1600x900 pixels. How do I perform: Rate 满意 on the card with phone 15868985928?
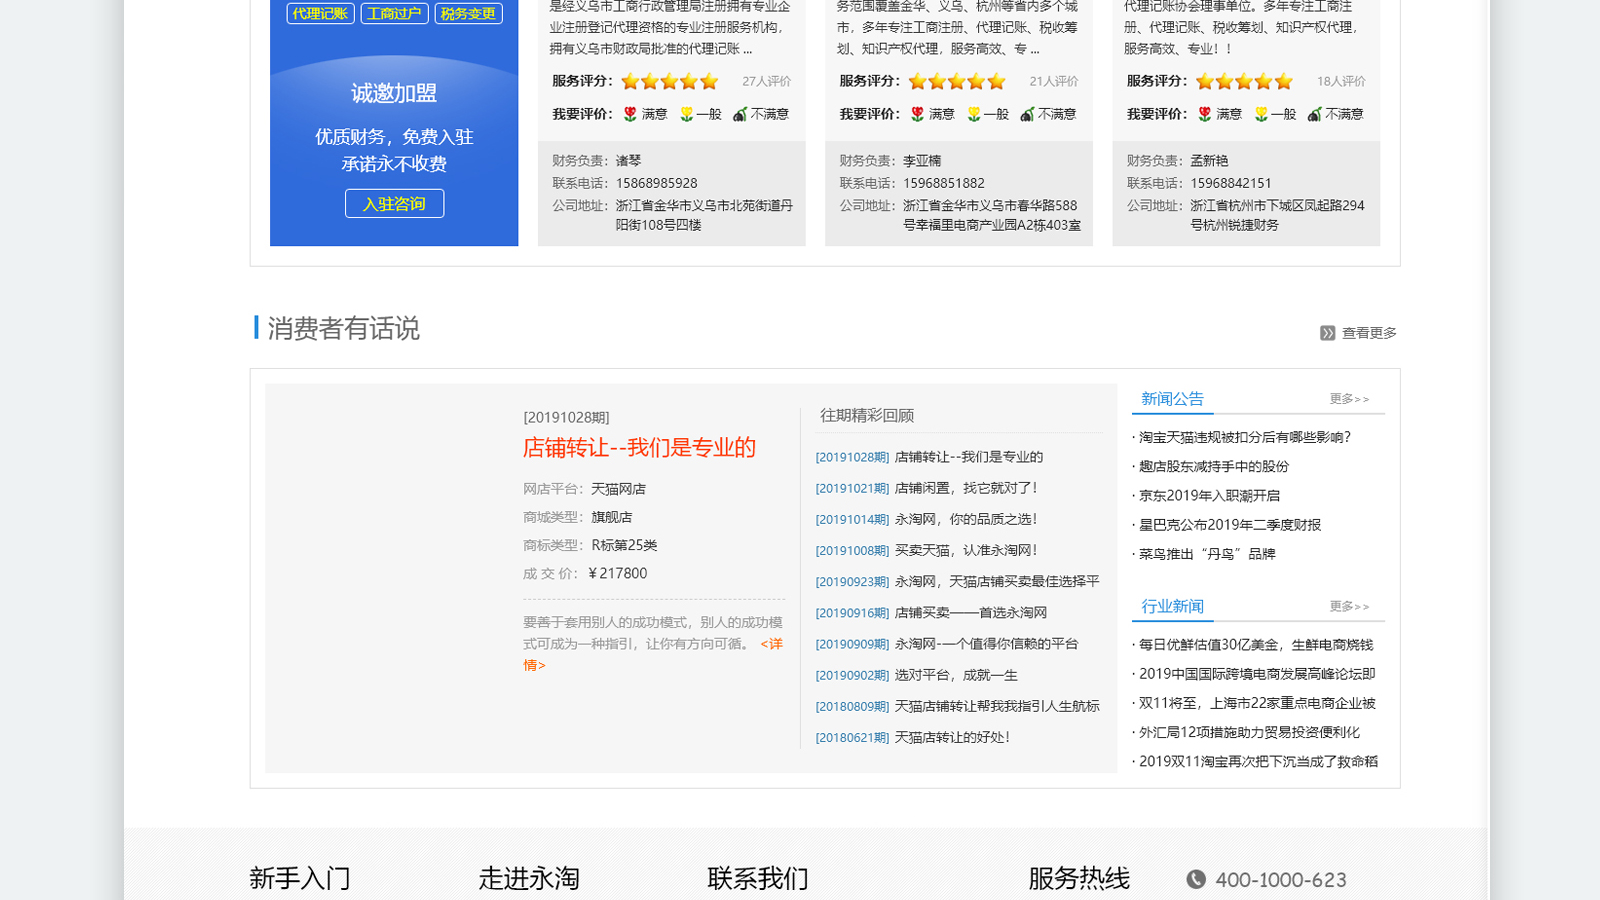(x=630, y=114)
